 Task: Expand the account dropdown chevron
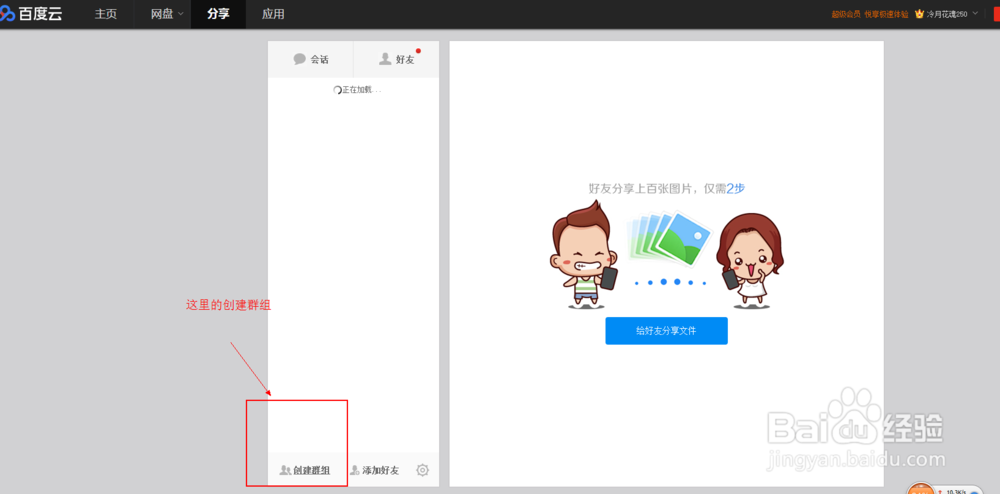tap(974, 13)
